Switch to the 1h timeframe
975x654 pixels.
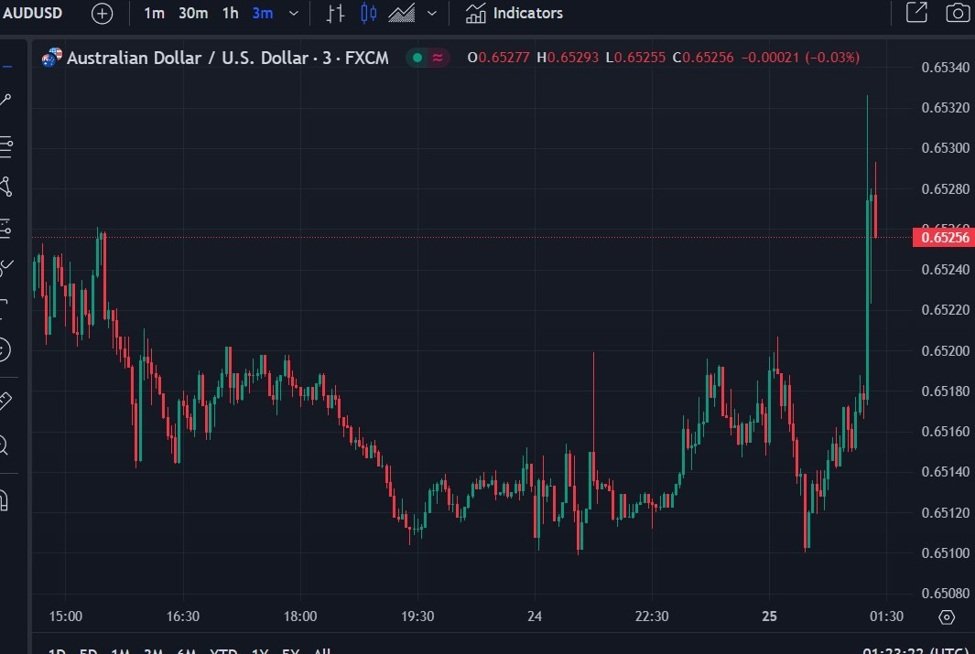click(230, 13)
